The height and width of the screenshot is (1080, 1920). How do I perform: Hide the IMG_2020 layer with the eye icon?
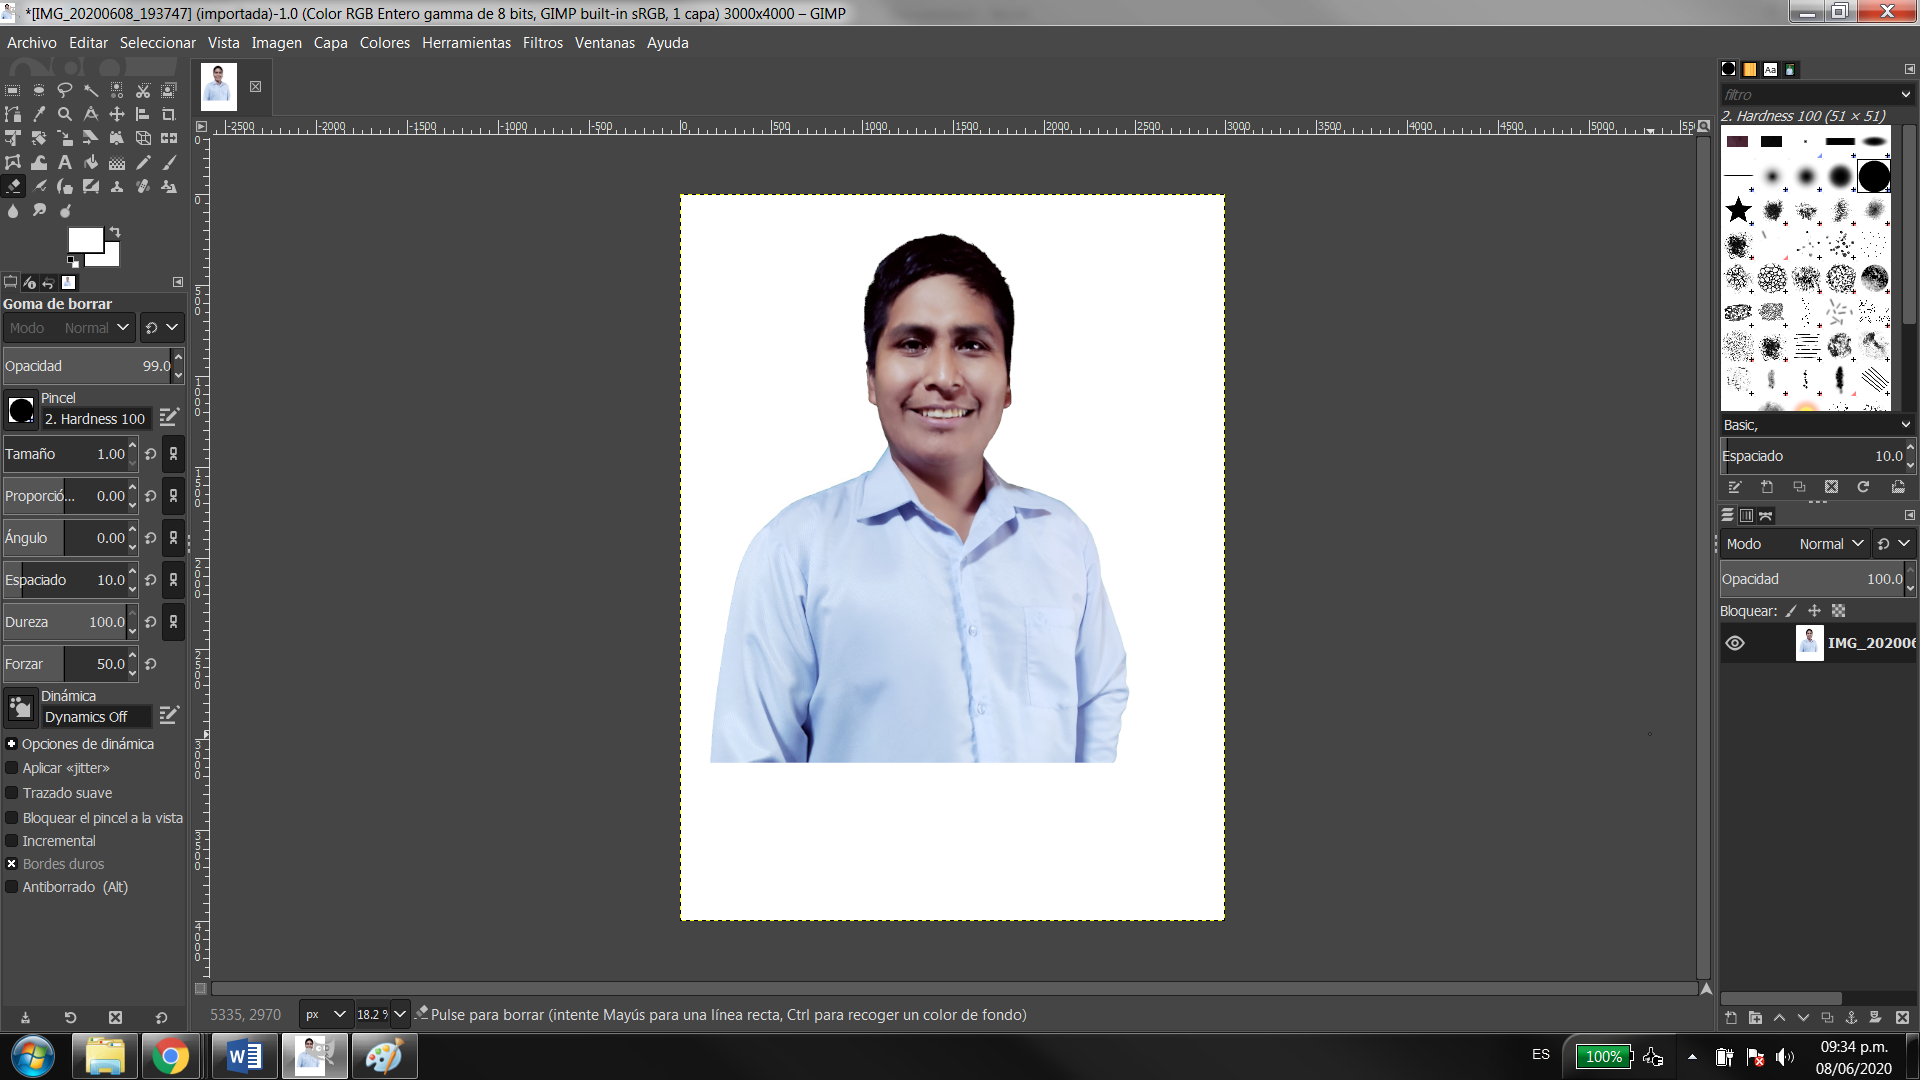coord(1735,643)
